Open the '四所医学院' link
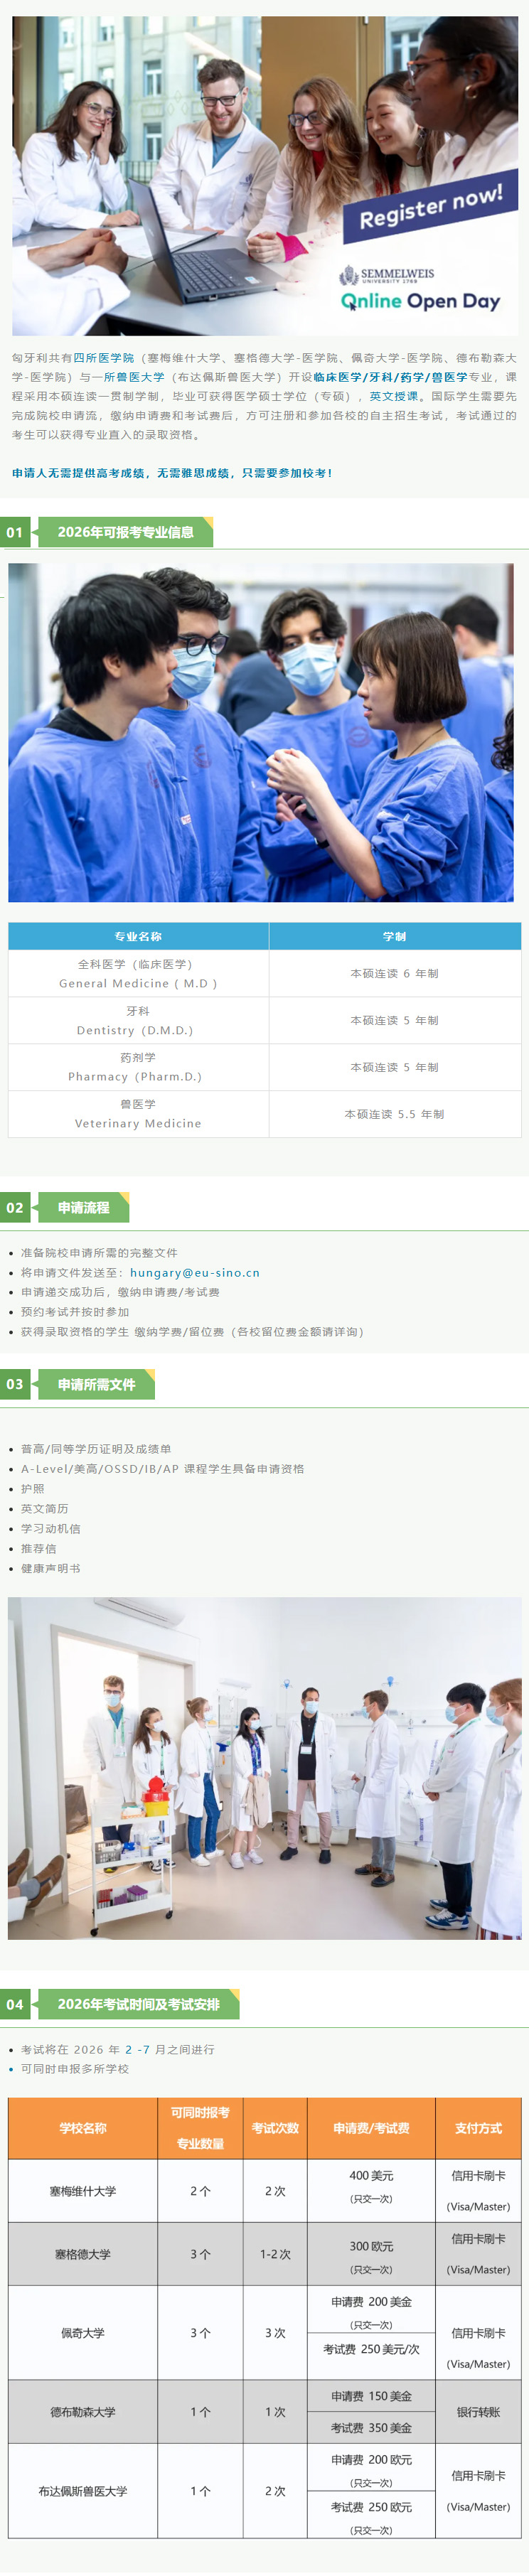 point(104,358)
